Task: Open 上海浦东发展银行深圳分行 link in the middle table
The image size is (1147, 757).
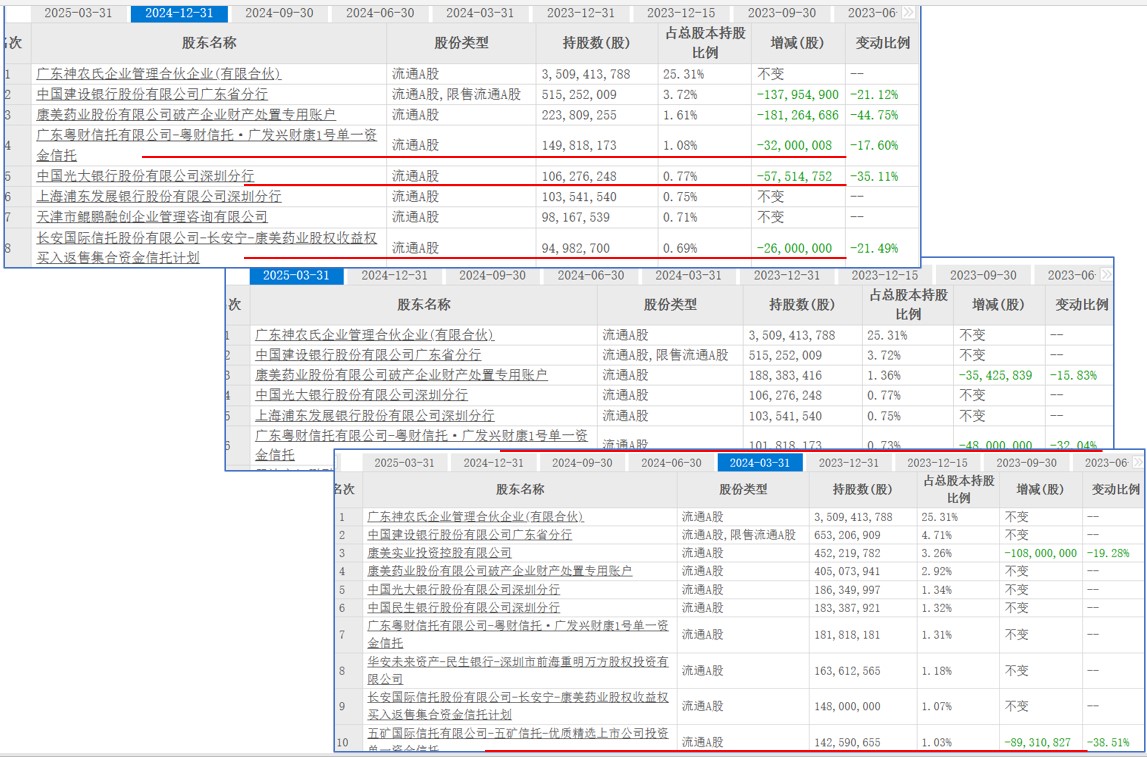Action: click(375, 416)
